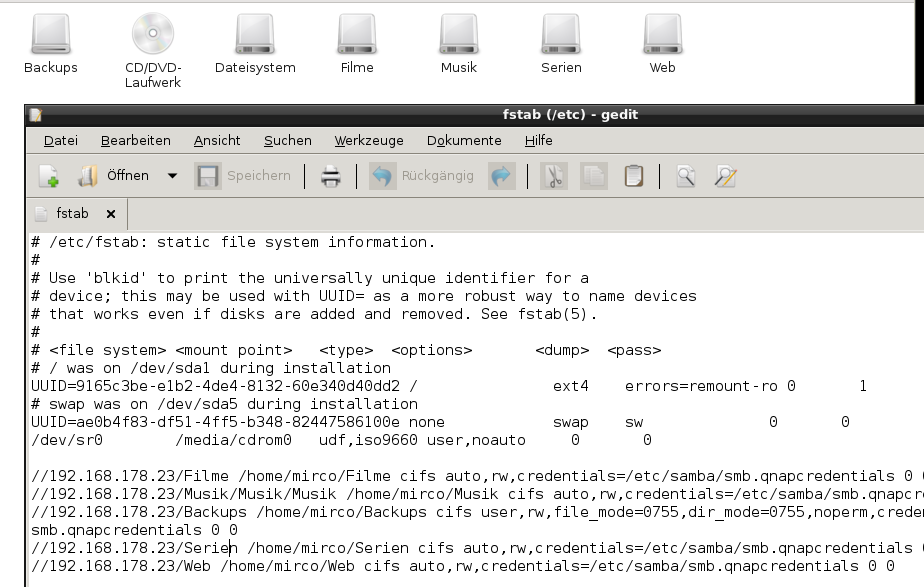Select the Dateisystem drive icon

(x=255, y=34)
